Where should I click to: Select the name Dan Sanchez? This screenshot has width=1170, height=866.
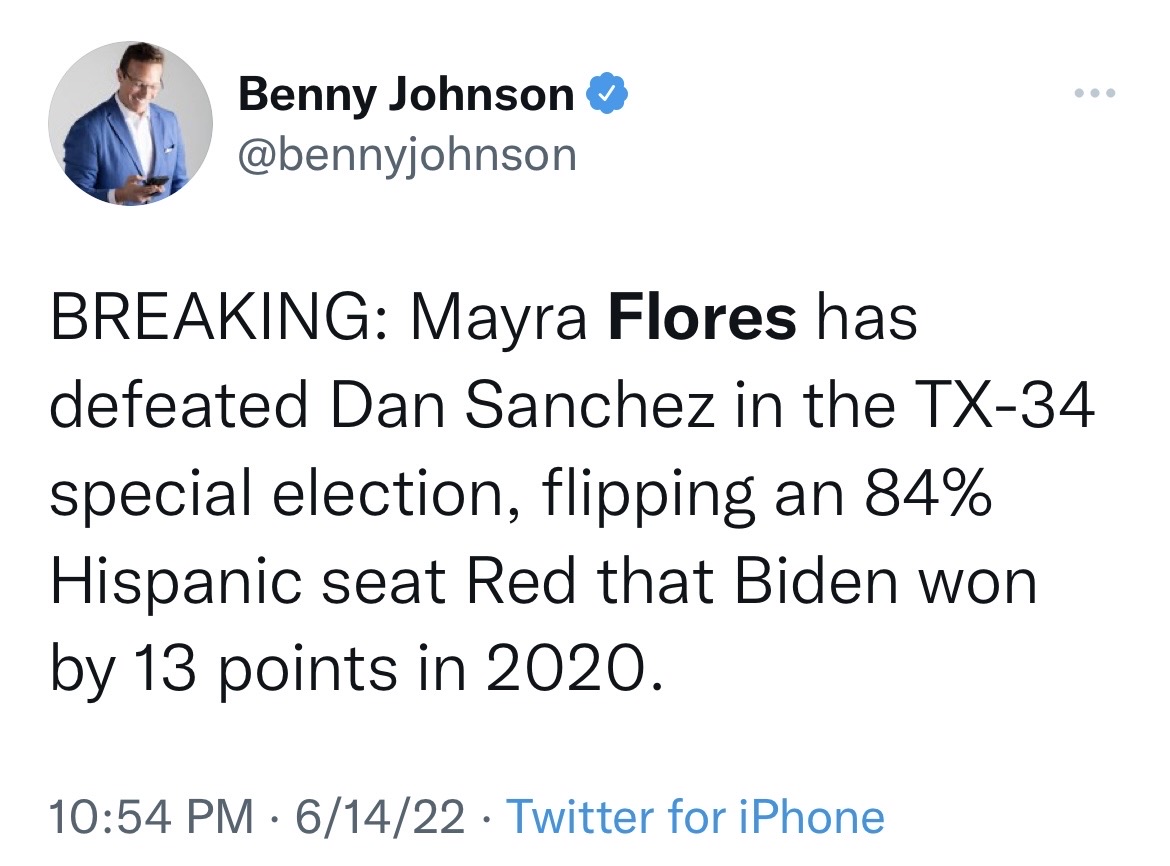pyautogui.click(x=522, y=404)
